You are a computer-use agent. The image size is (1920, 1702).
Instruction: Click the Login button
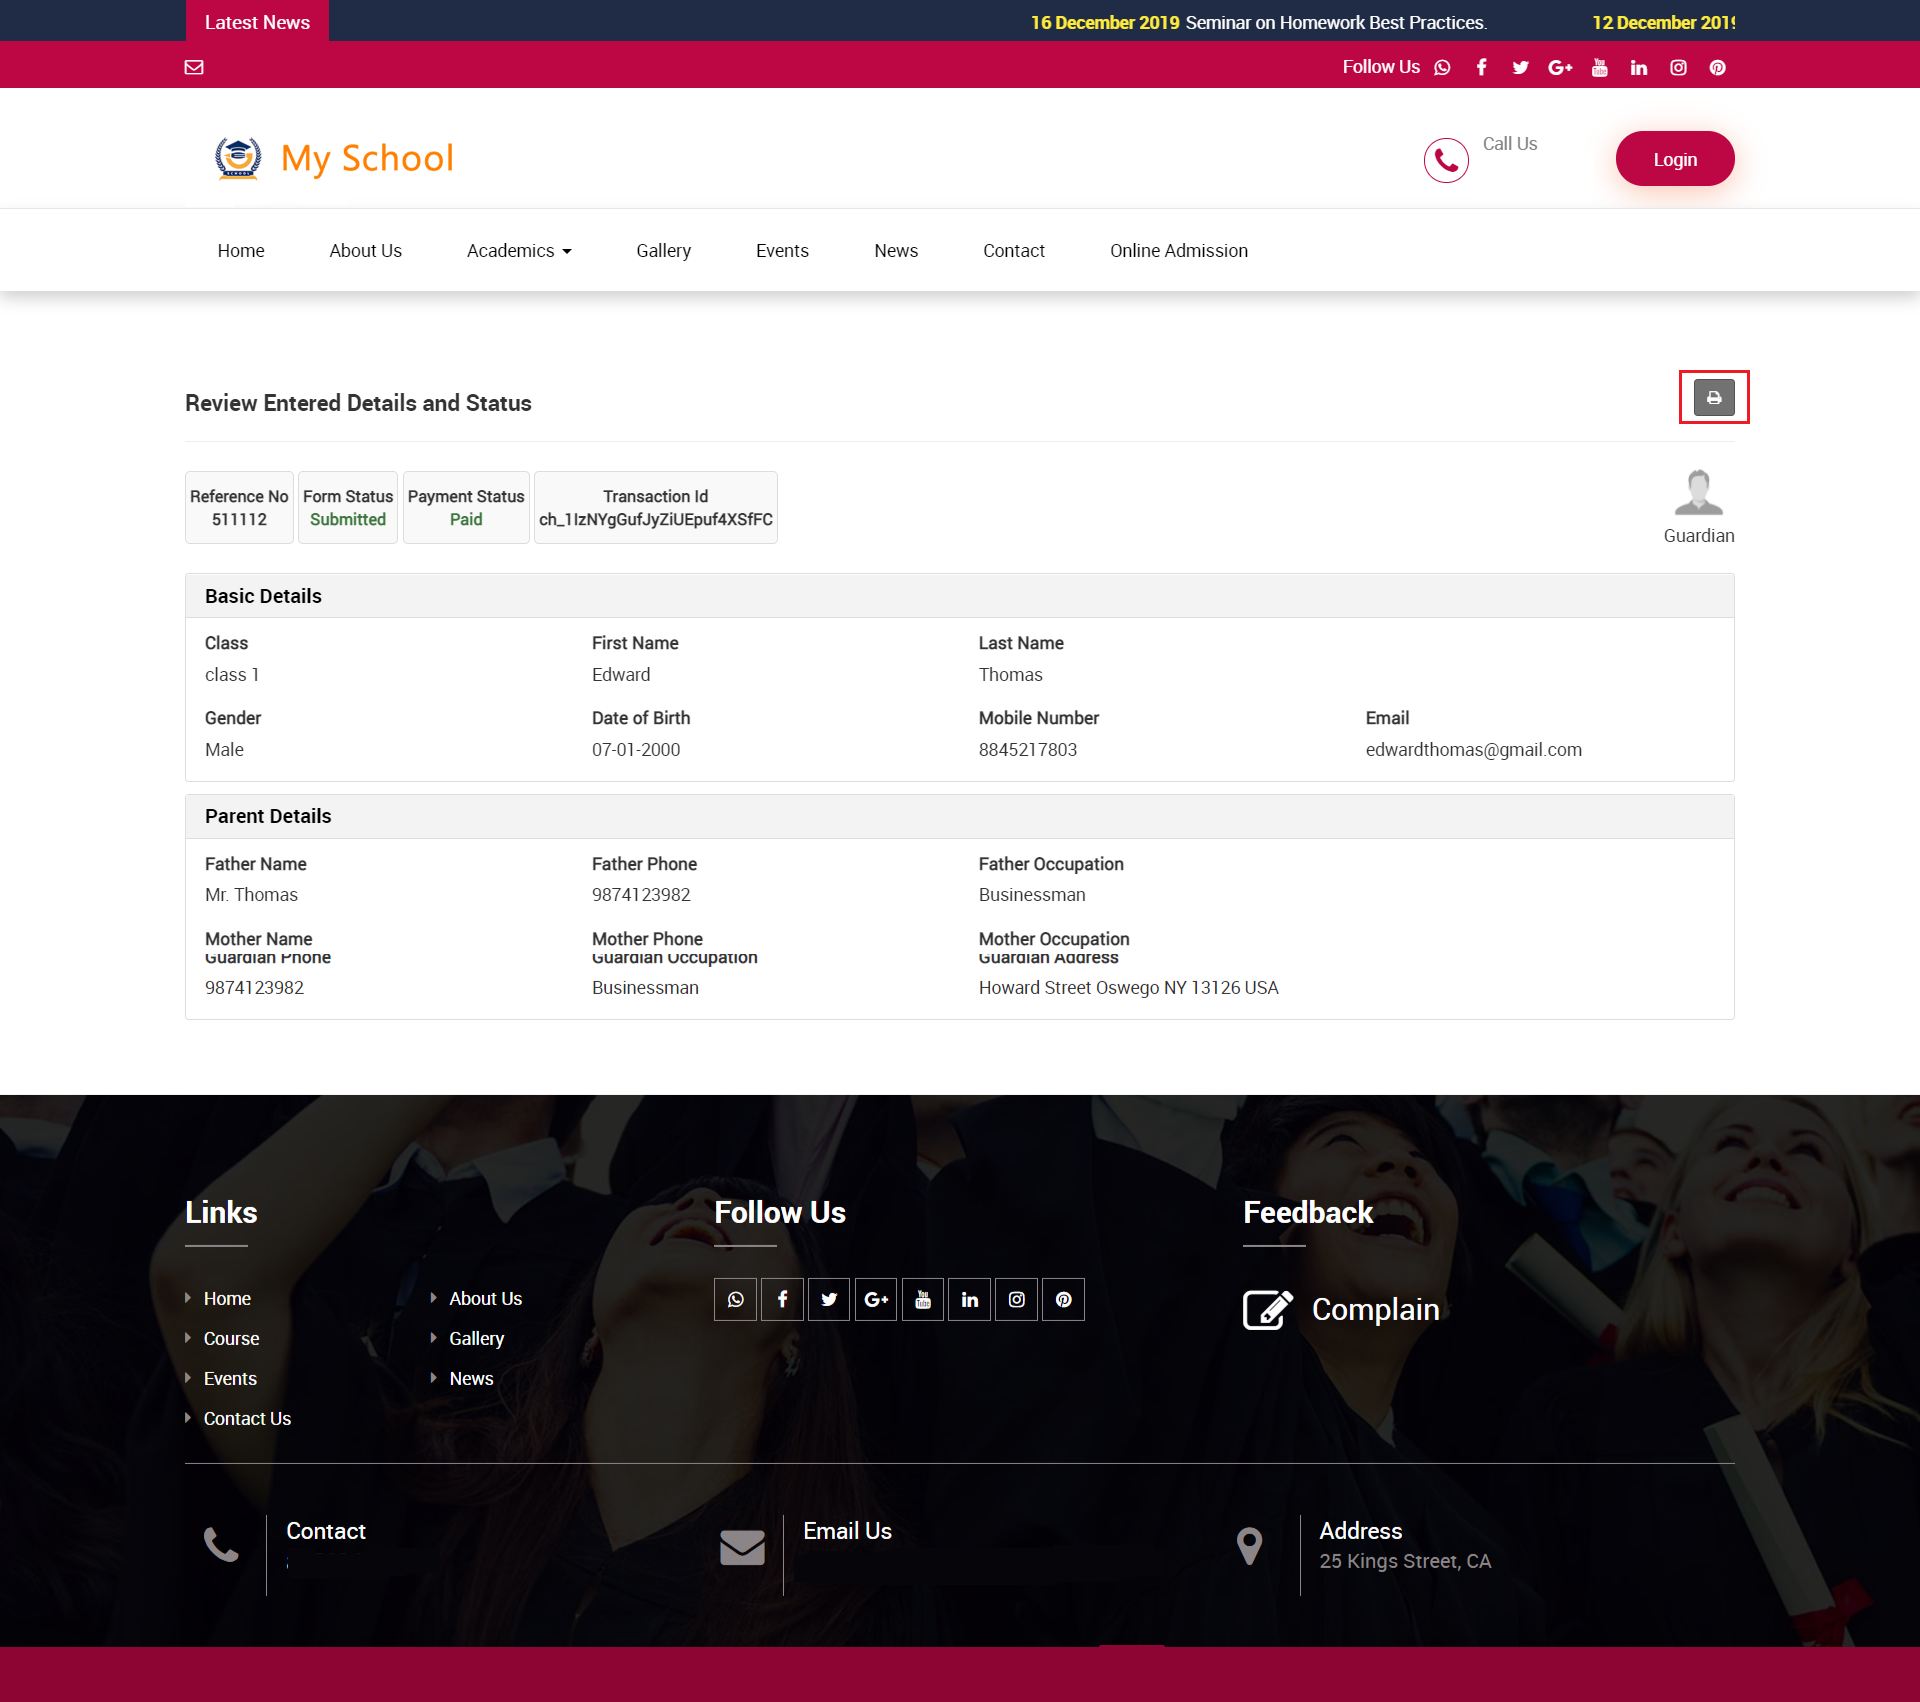coord(1674,158)
